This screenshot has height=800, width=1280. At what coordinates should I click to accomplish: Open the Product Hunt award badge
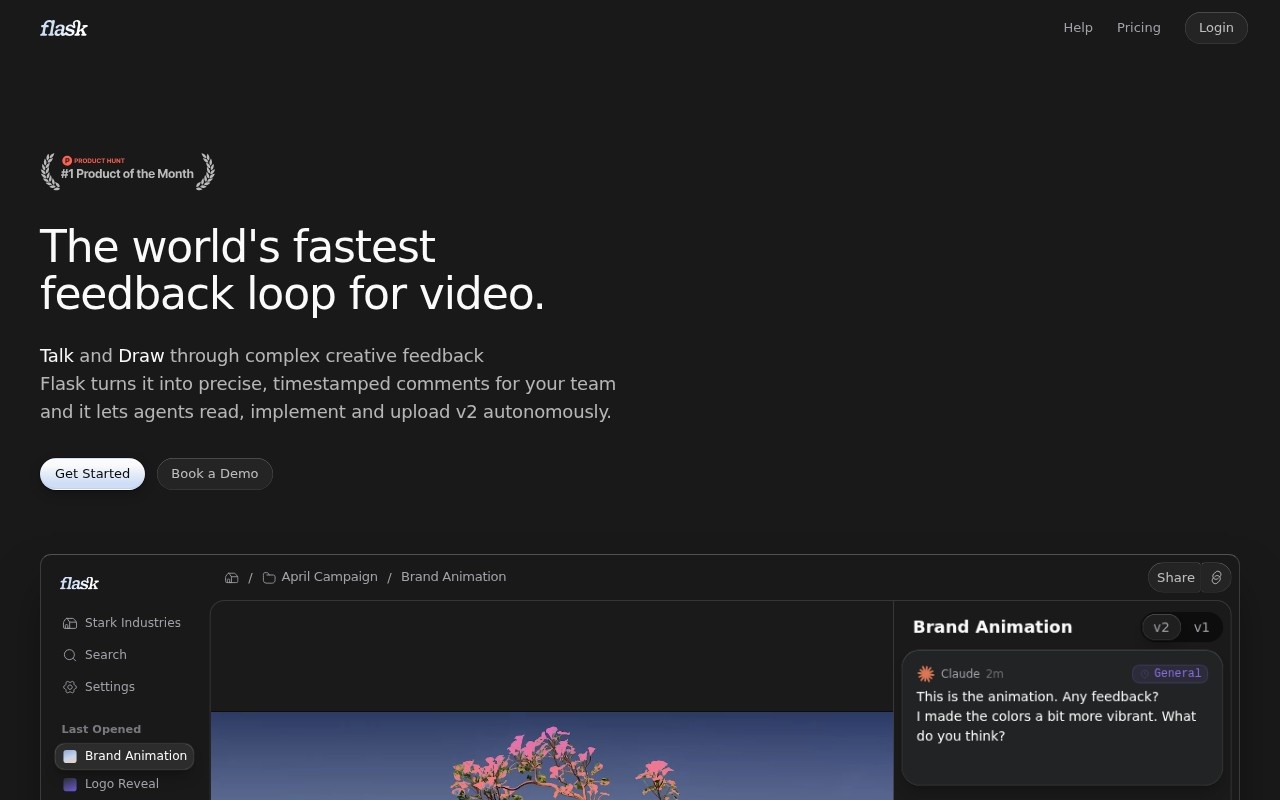128,172
